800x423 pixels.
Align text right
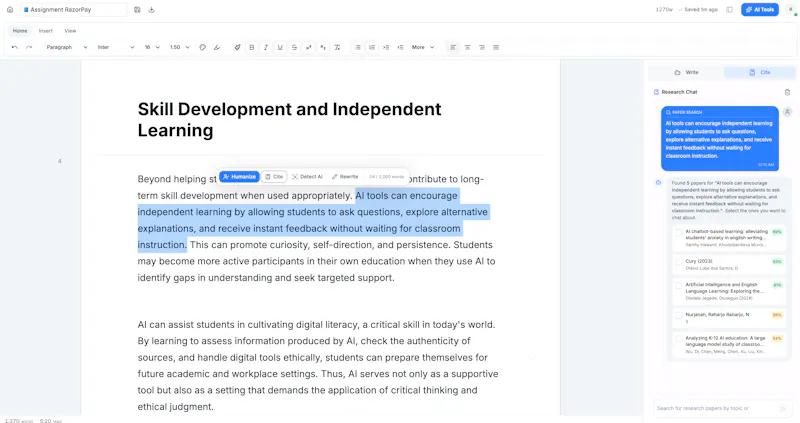click(x=482, y=47)
